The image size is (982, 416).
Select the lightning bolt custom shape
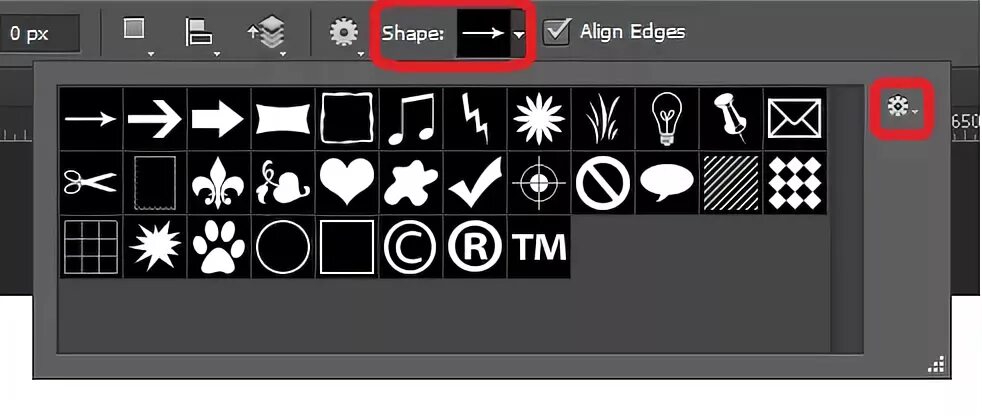click(475, 118)
